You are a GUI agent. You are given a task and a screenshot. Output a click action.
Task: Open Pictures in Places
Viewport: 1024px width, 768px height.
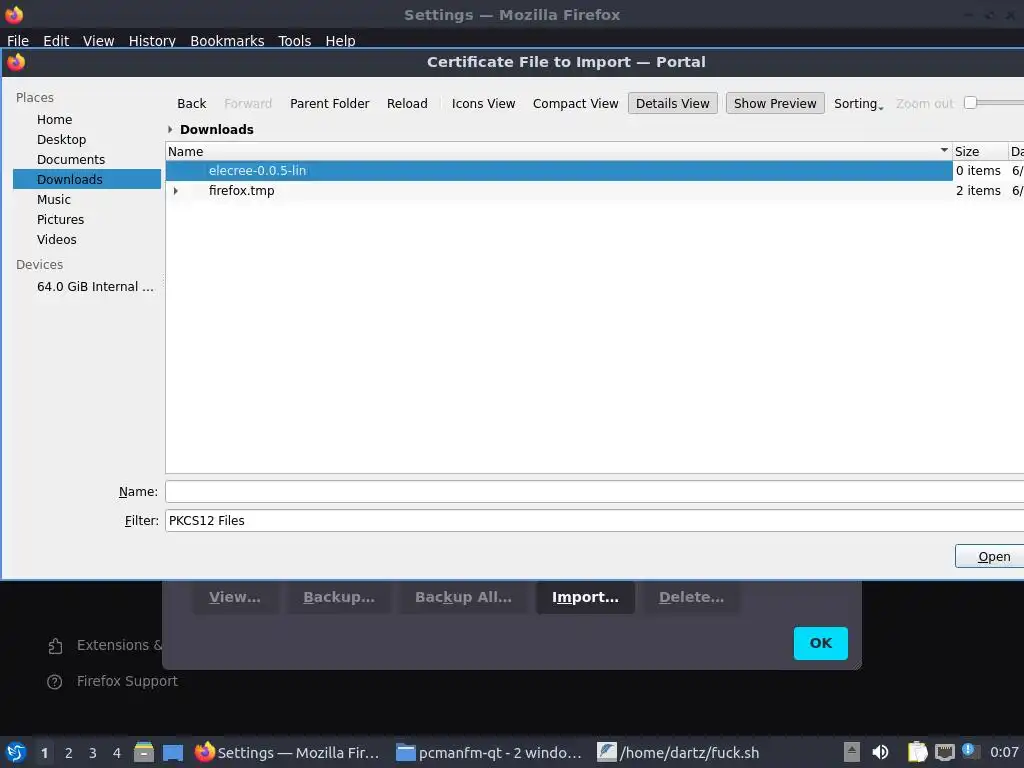(60, 219)
